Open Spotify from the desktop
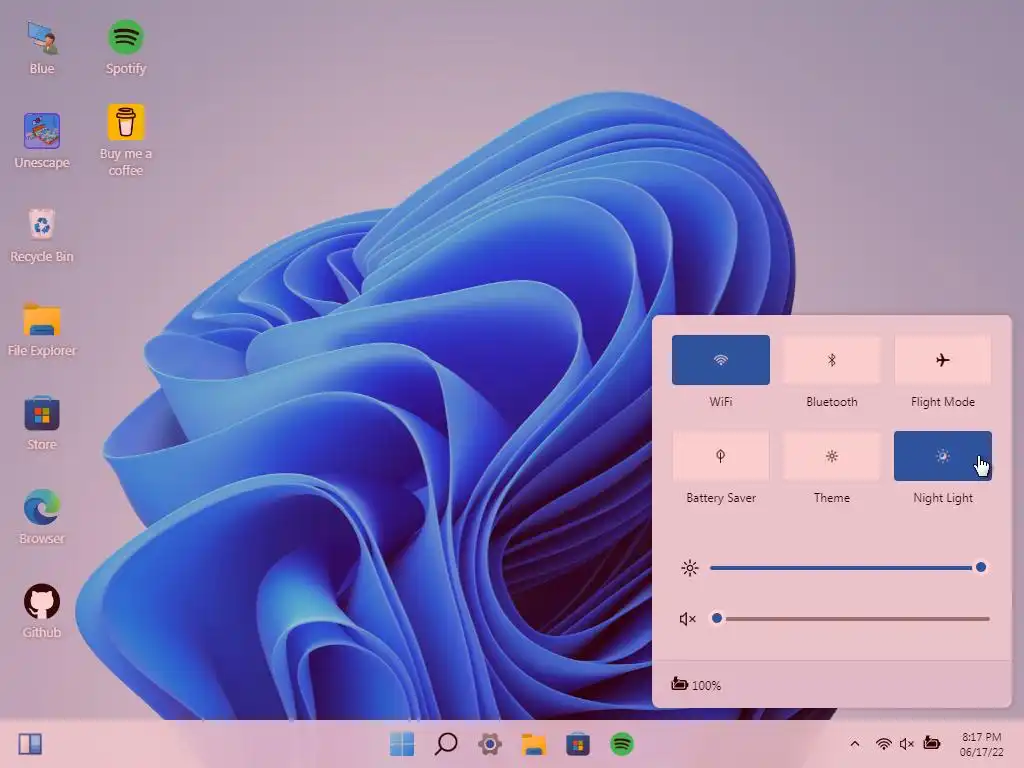Screen dimensions: 1024x768 (125, 47)
